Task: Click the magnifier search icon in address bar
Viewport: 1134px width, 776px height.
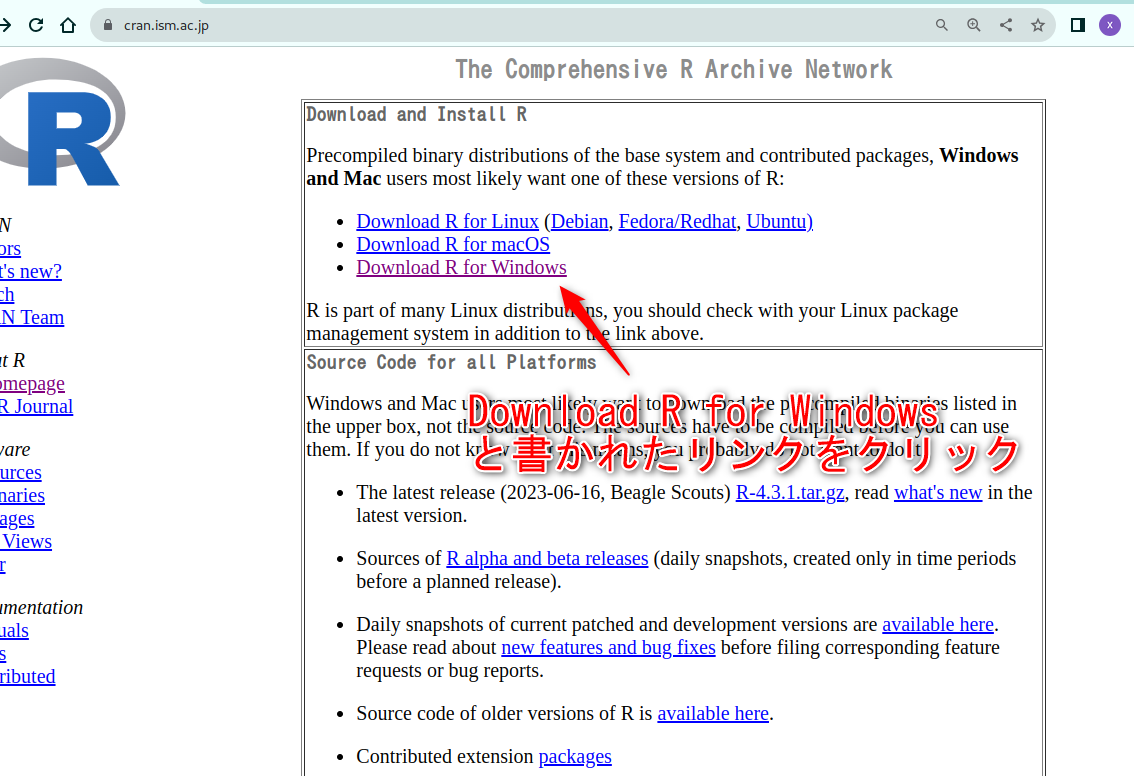Action: (x=942, y=25)
